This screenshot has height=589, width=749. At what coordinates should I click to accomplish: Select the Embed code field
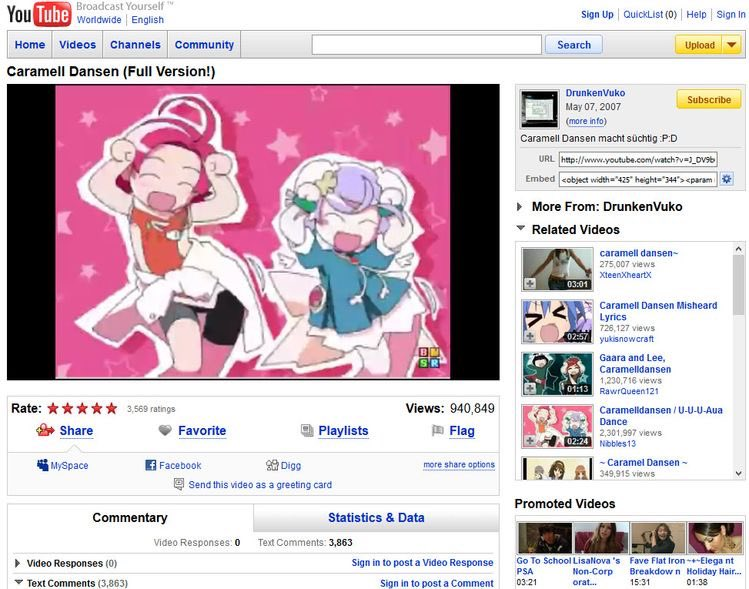[638, 180]
